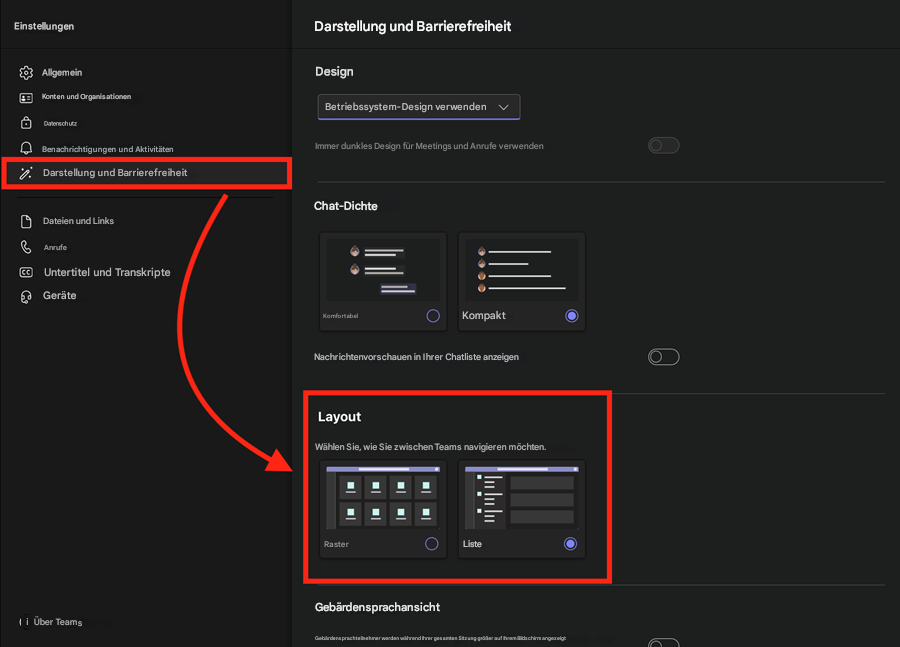Click the Konten und Organisationen ID card icon

[x=26, y=98]
